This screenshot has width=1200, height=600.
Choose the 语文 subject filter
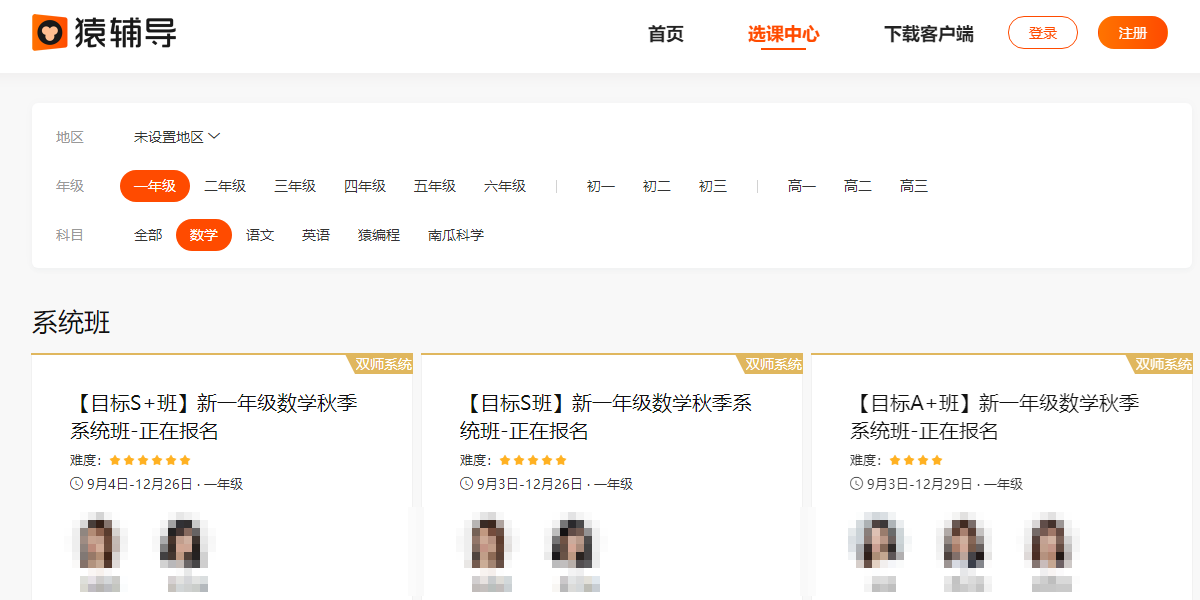(260, 235)
